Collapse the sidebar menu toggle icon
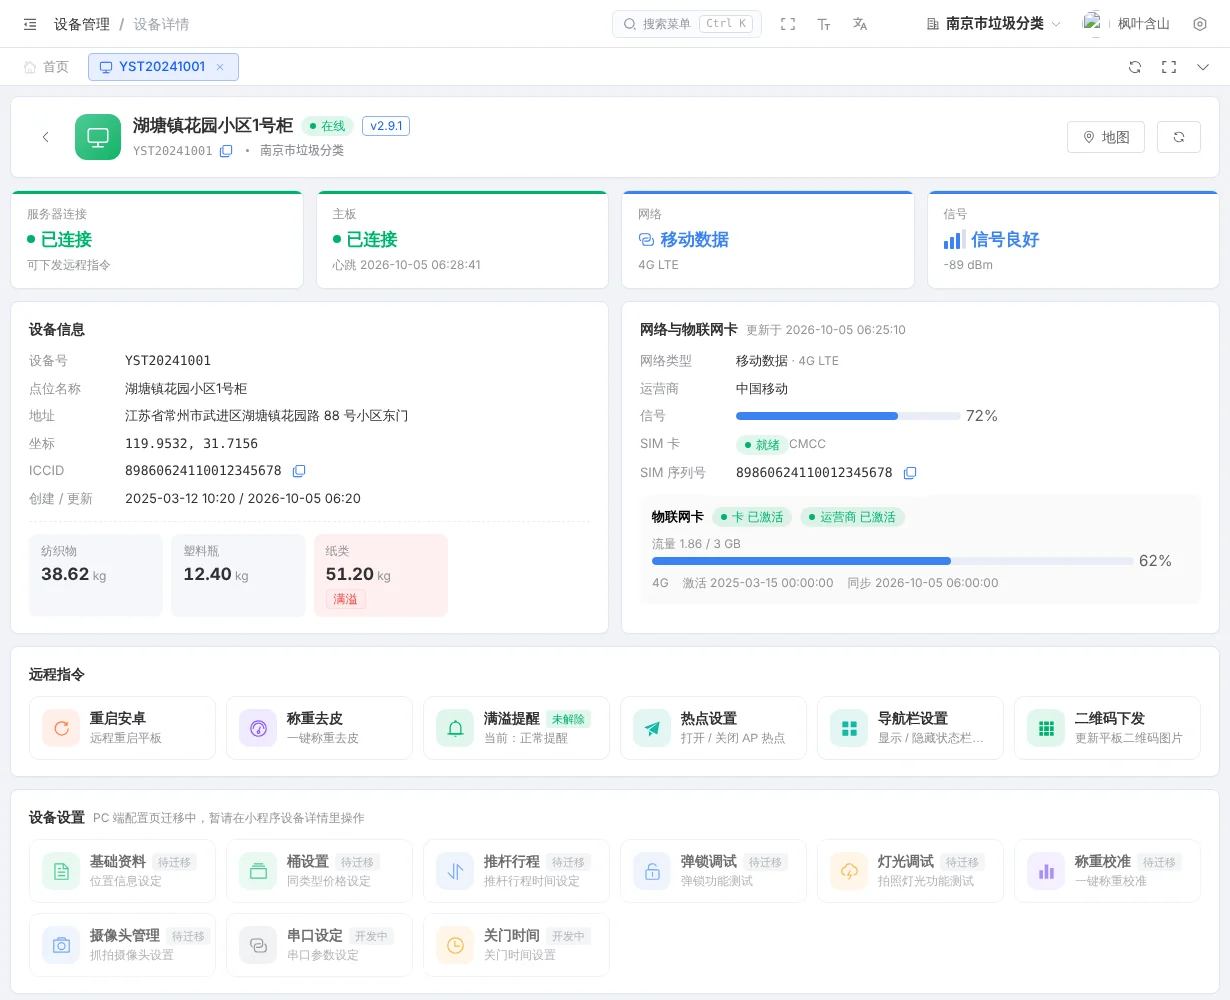The image size is (1230, 1000). [x=30, y=24]
